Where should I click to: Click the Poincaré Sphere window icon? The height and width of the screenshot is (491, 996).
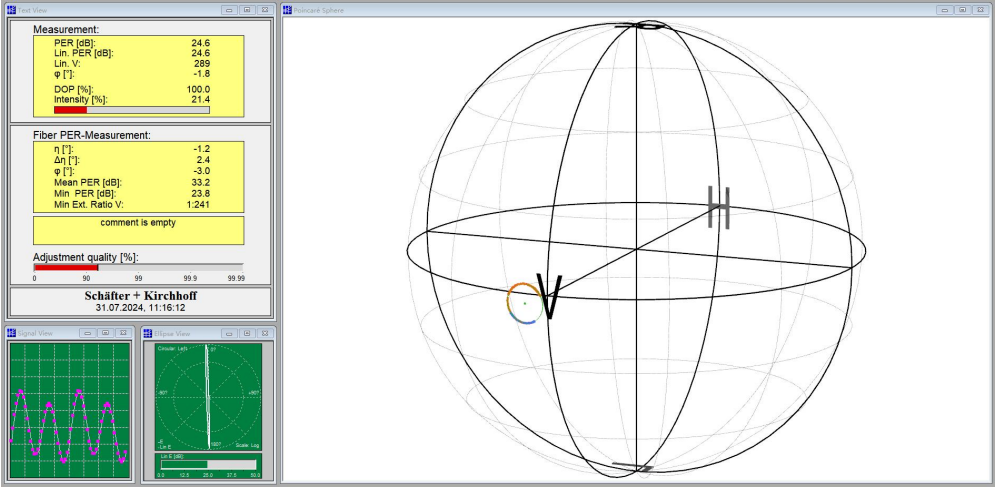287,10
